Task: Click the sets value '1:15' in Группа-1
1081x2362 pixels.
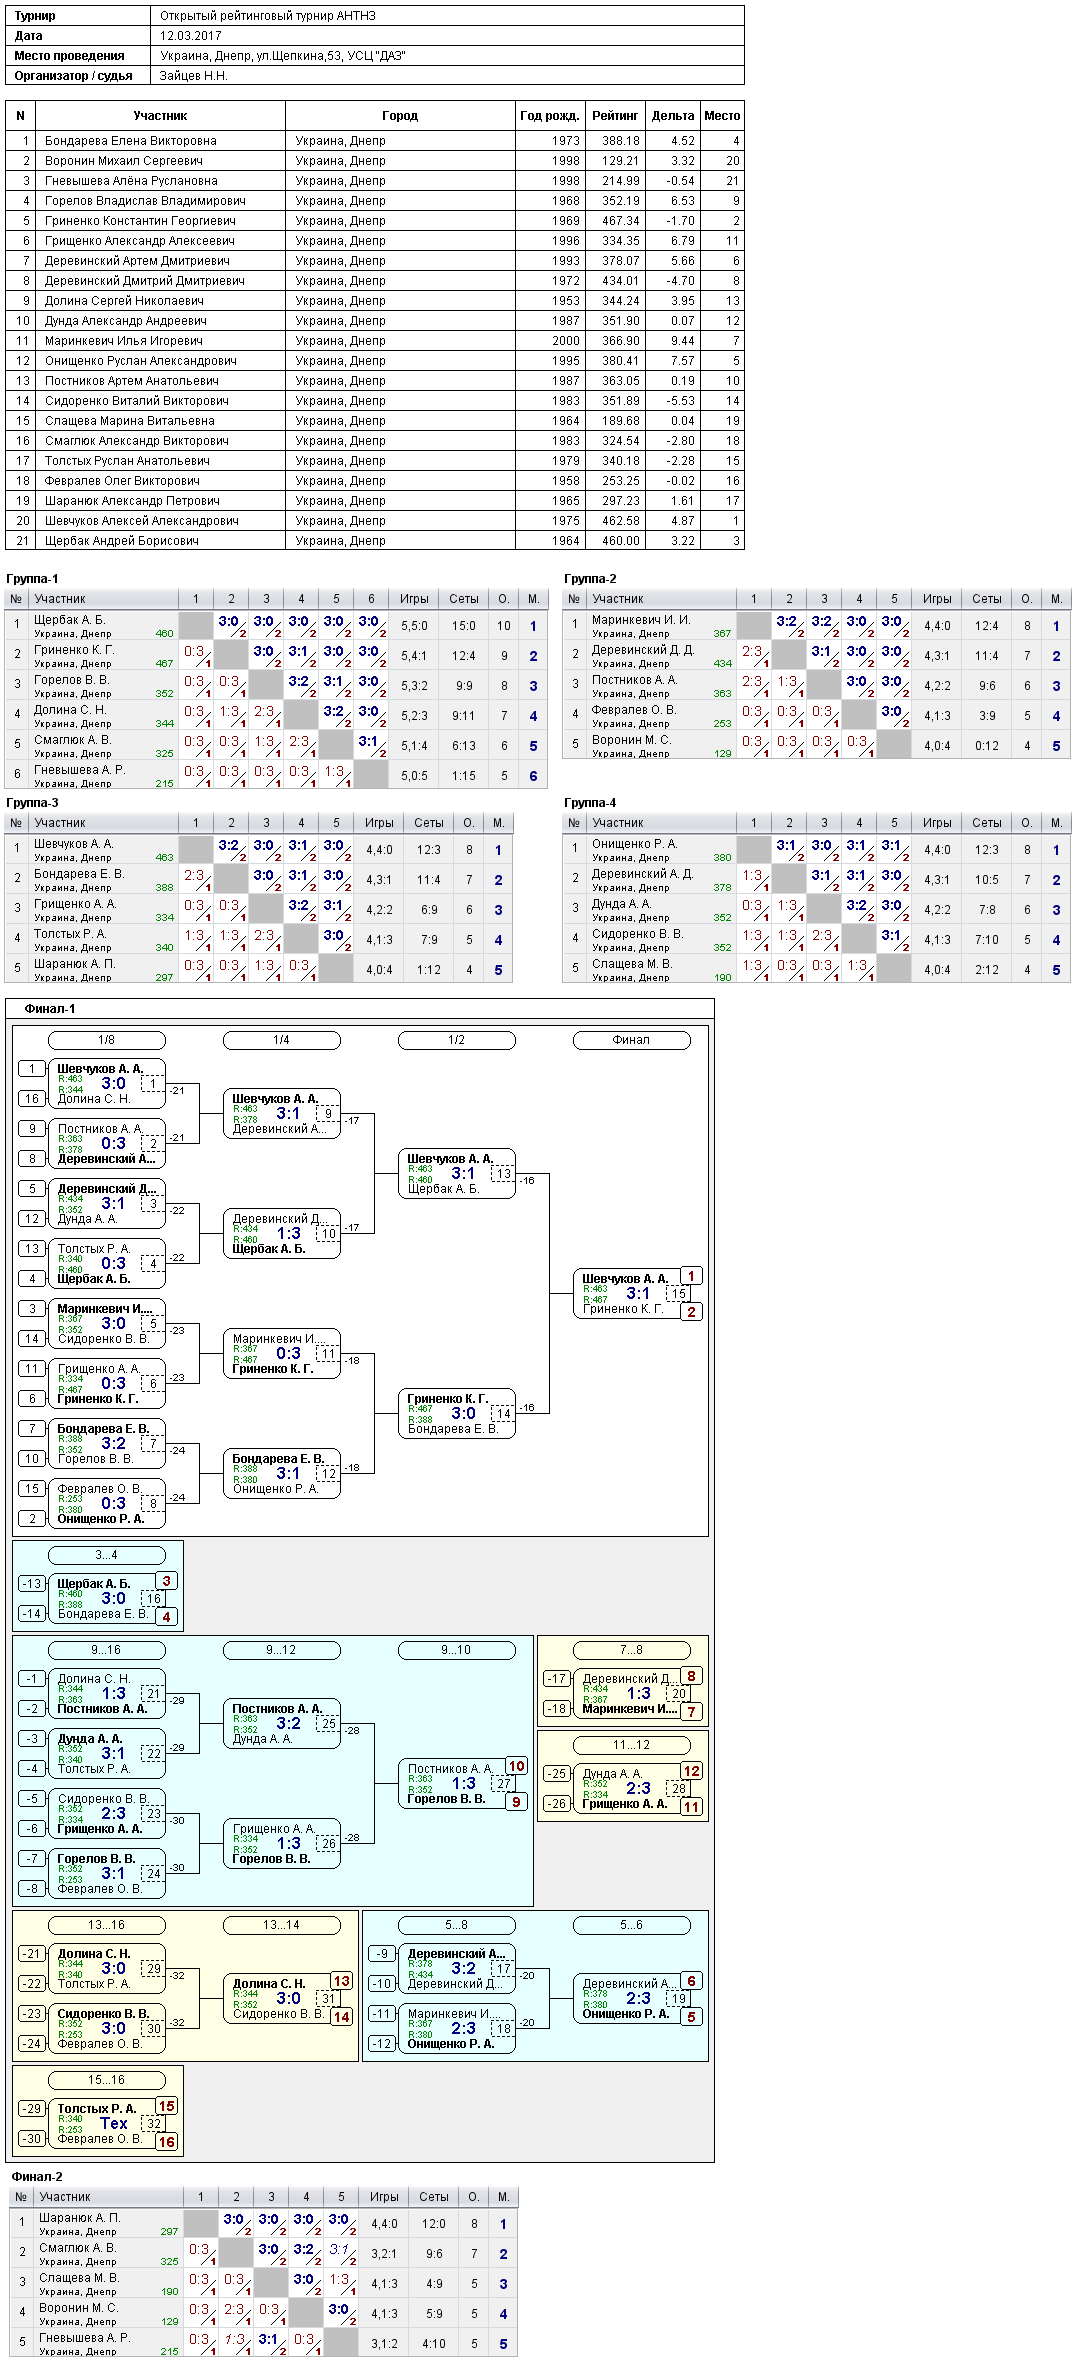Action: click(x=464, y=776)
